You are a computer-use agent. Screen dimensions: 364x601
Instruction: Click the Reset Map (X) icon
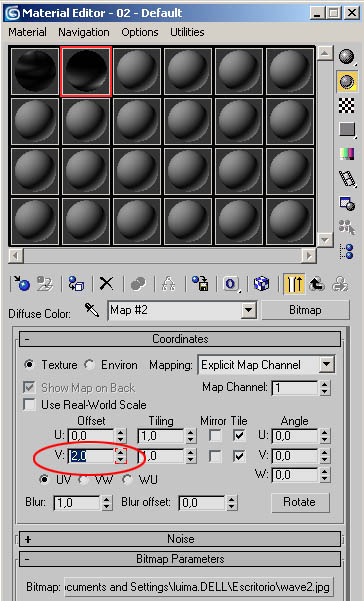107,284
